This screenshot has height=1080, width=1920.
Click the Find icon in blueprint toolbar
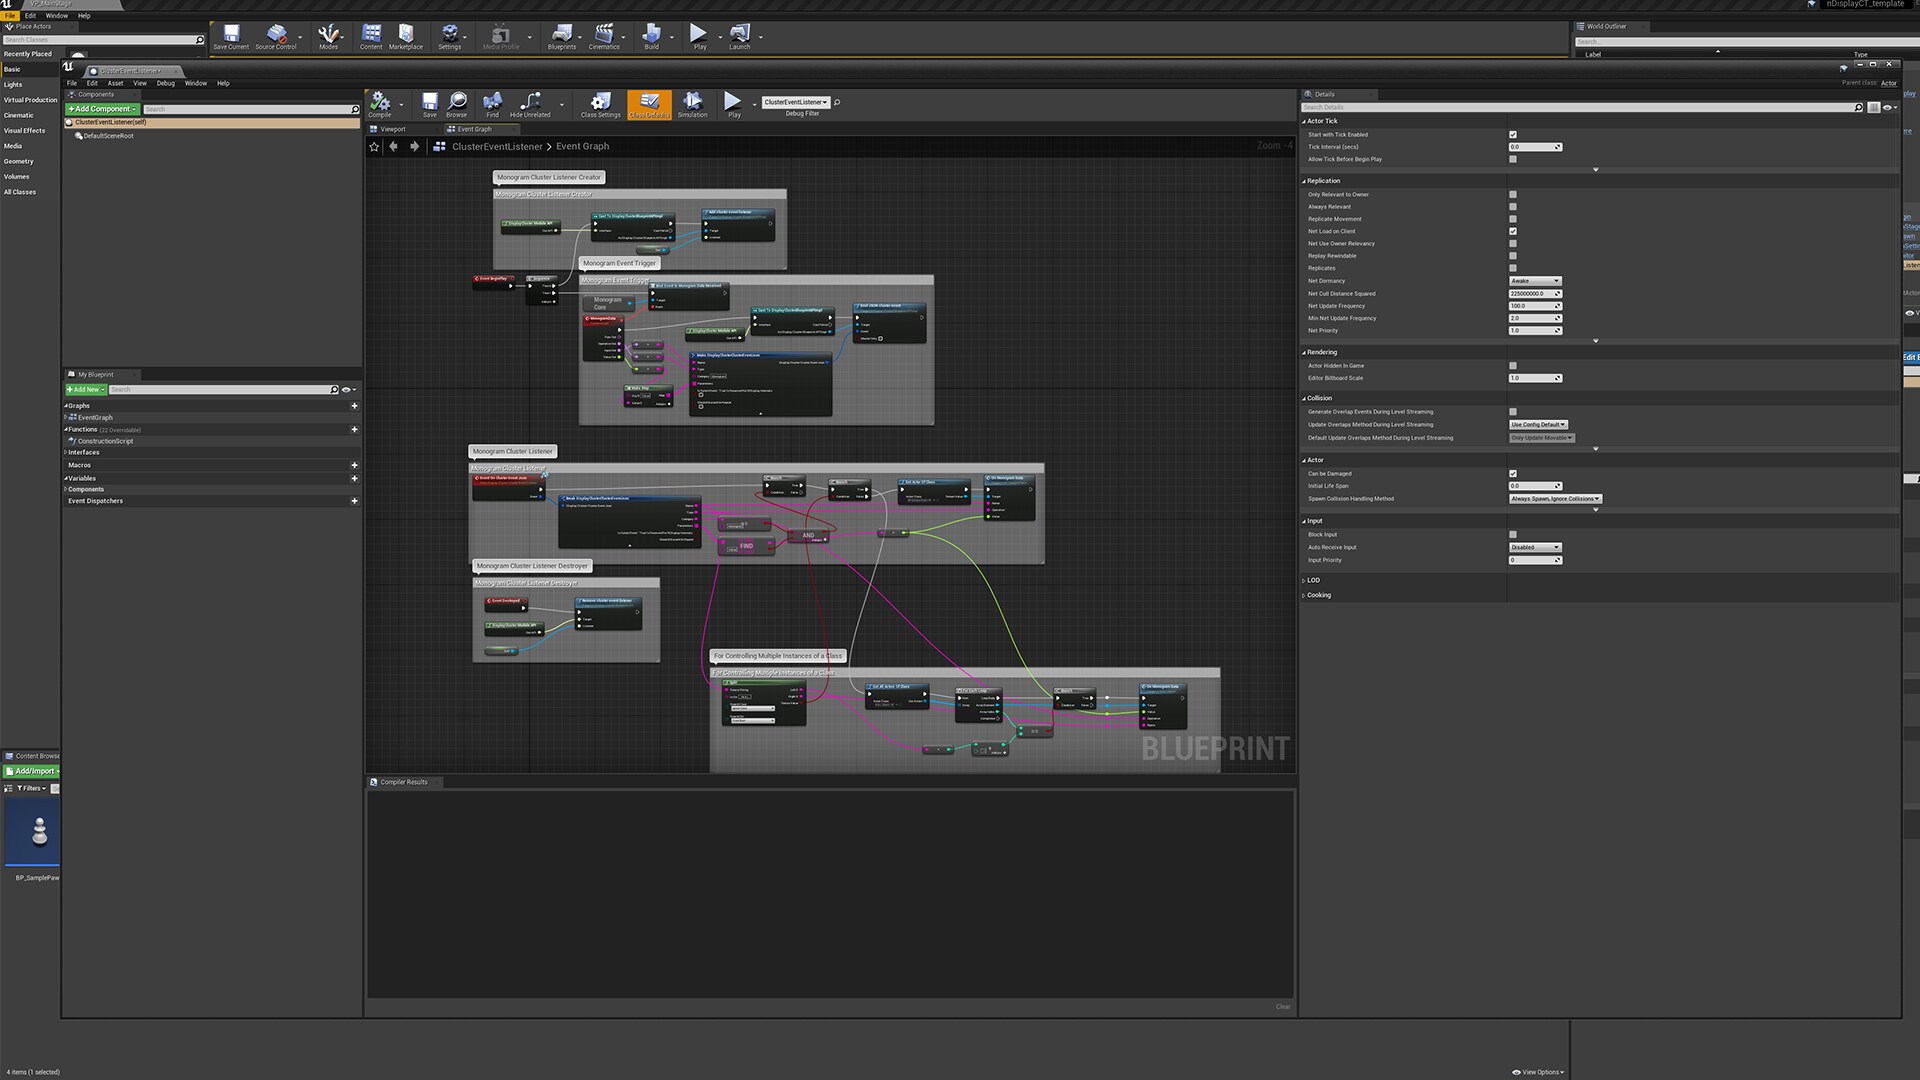pos(492,102)
